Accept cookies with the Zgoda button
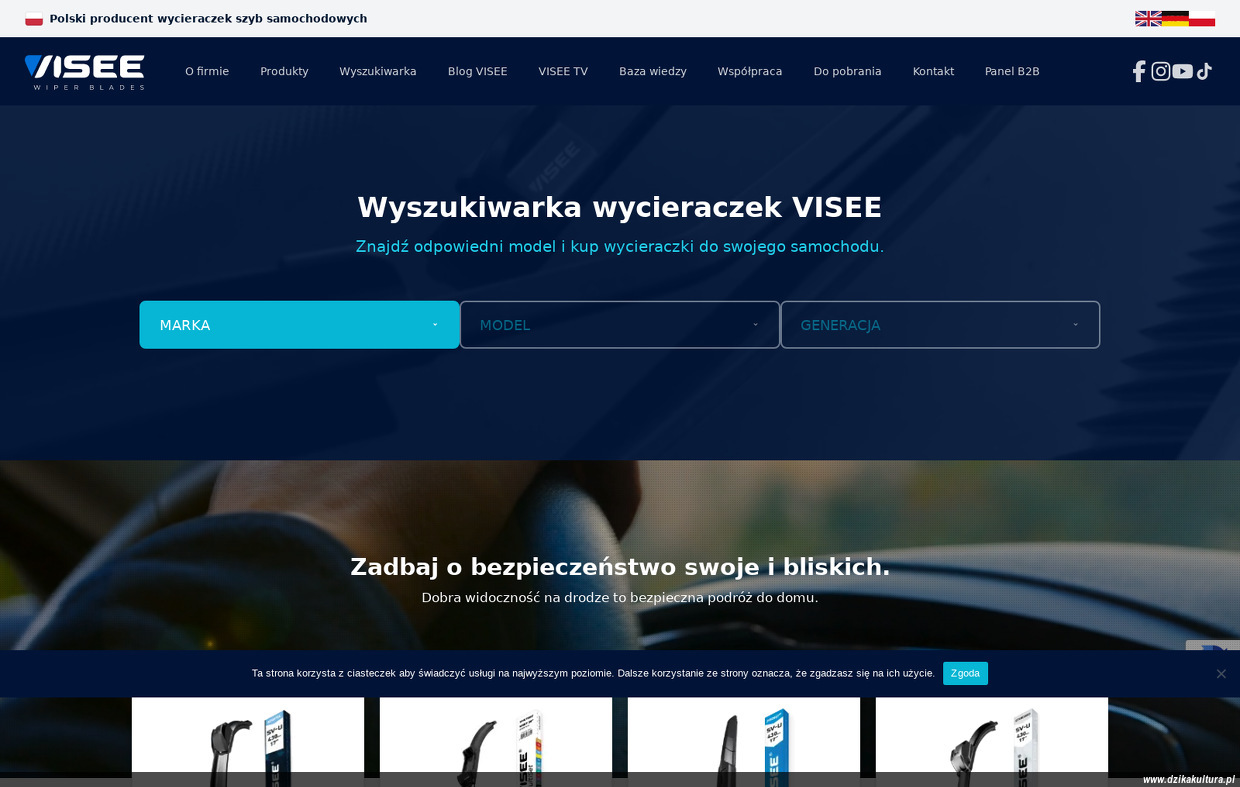The width and height of the screenshot is (1240, 787). [964, 673]
